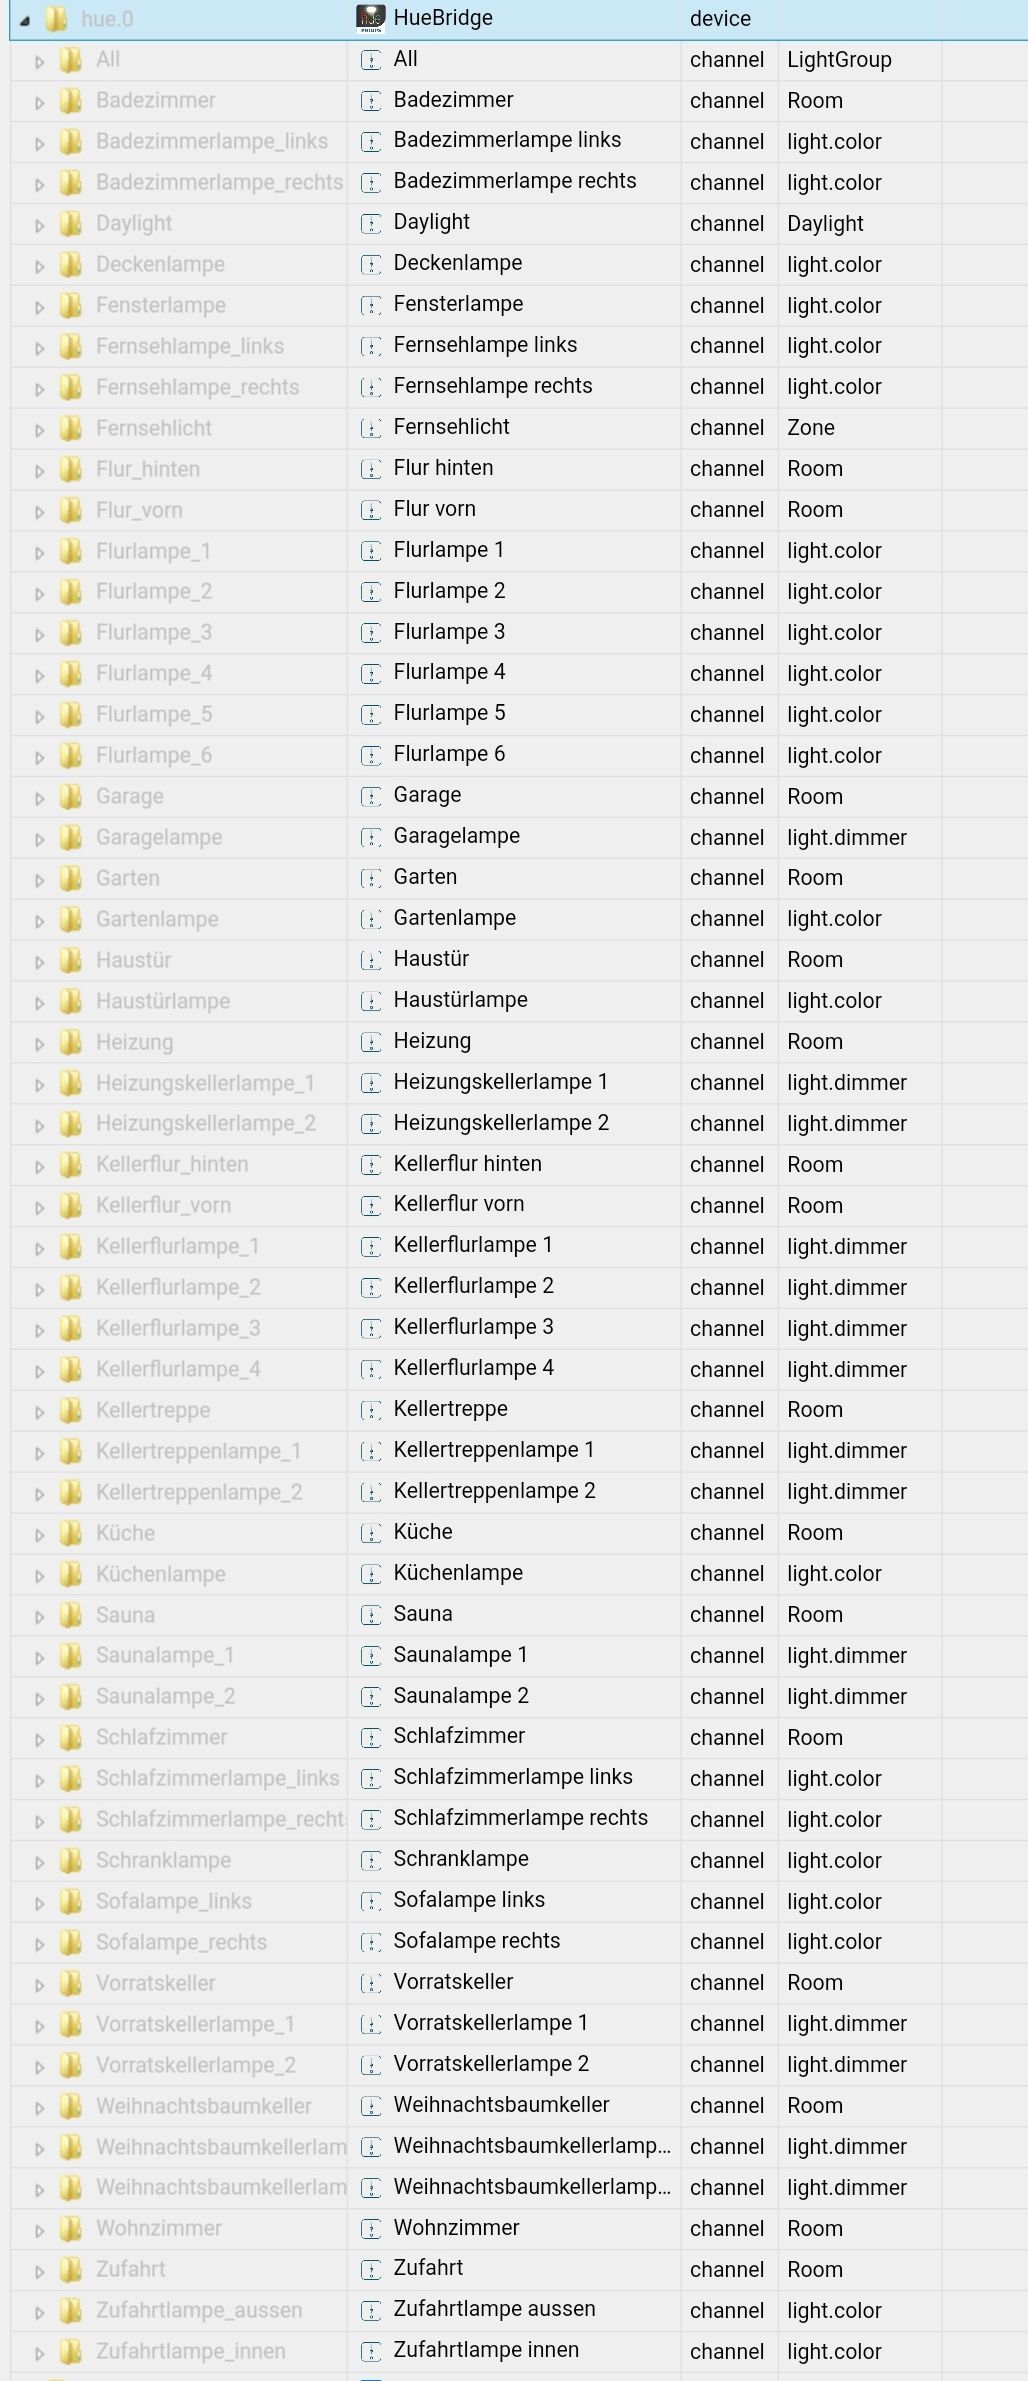The height and width of the screenshot is (2381, 1028).
Task: Click channel icon beside Sofalampe links
Action: point(371,1901)
